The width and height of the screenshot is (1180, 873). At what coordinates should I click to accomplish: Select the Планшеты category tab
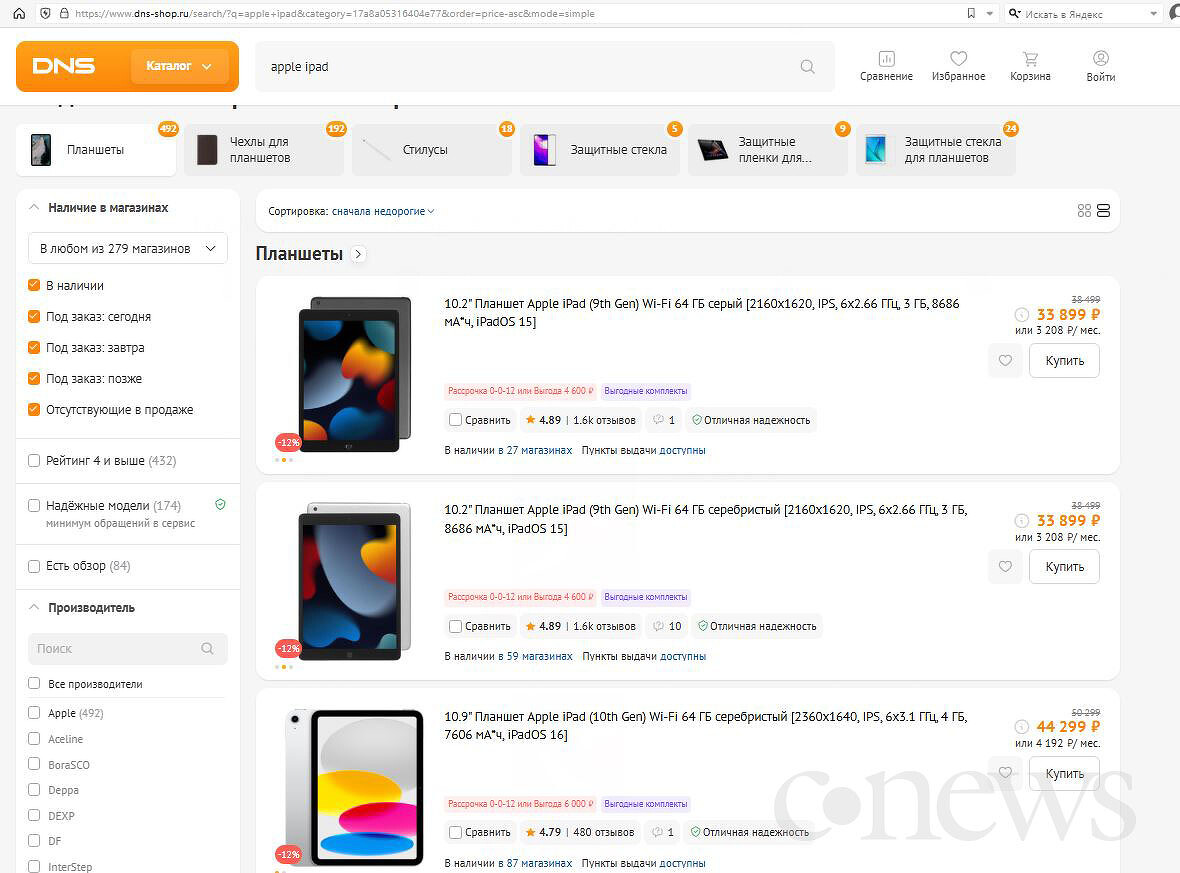[96, 150]
